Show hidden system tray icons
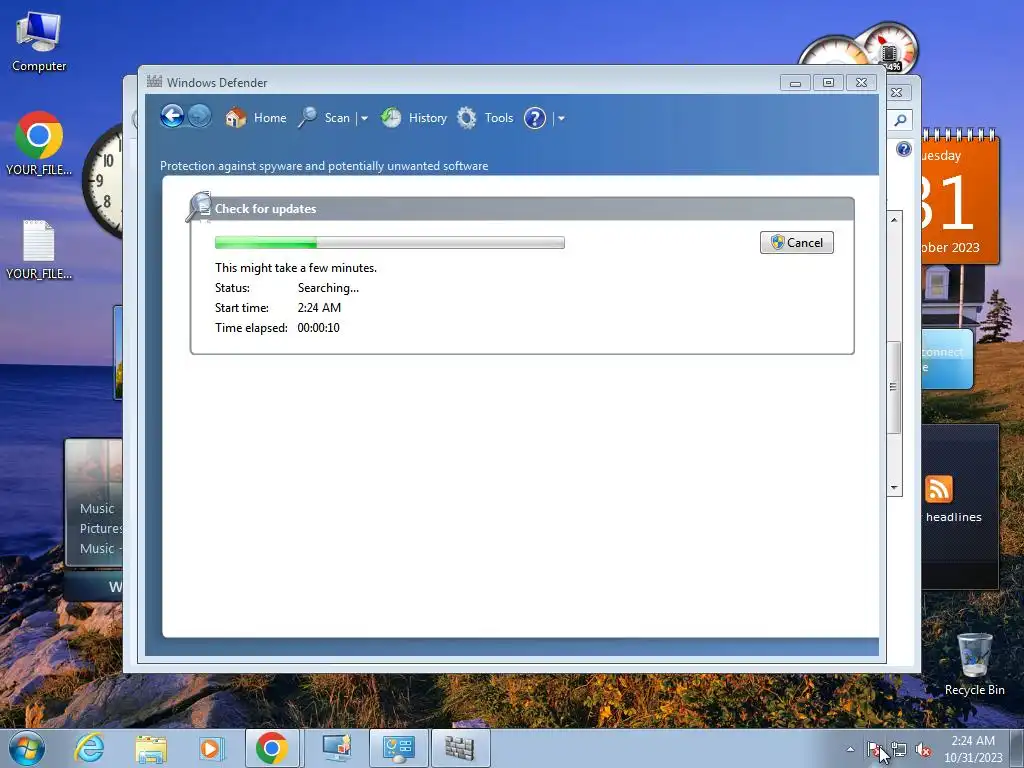The image size is (1024, 768). pos(850,749)
